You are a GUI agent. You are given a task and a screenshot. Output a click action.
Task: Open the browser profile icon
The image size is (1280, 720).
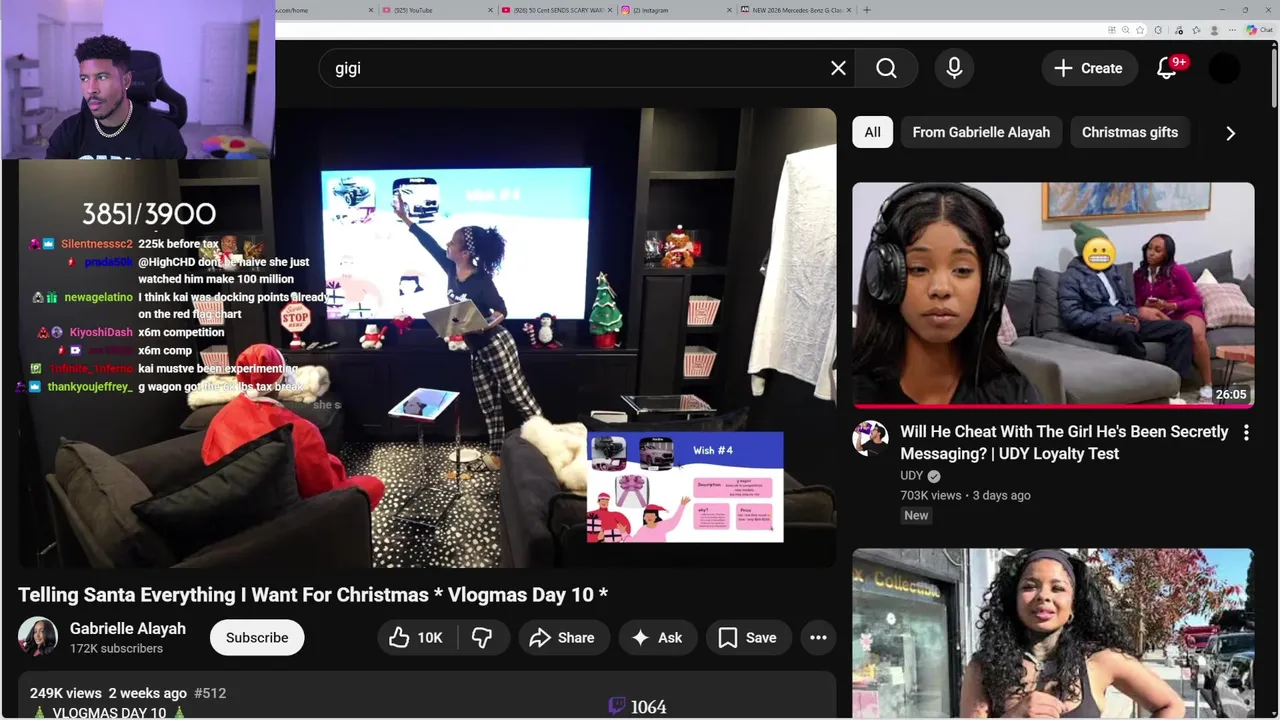click(1215, 30)
